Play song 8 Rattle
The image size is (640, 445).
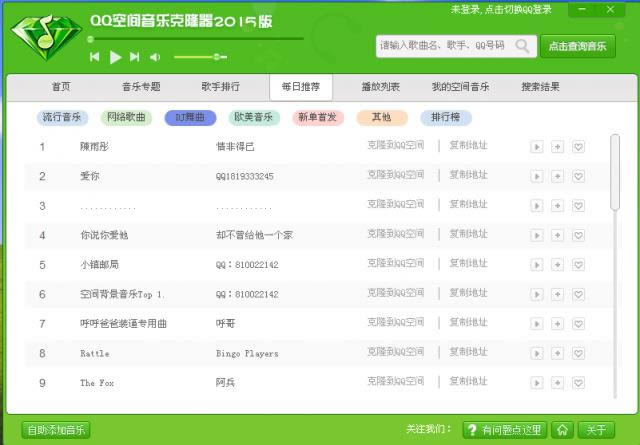pos(537,353)
